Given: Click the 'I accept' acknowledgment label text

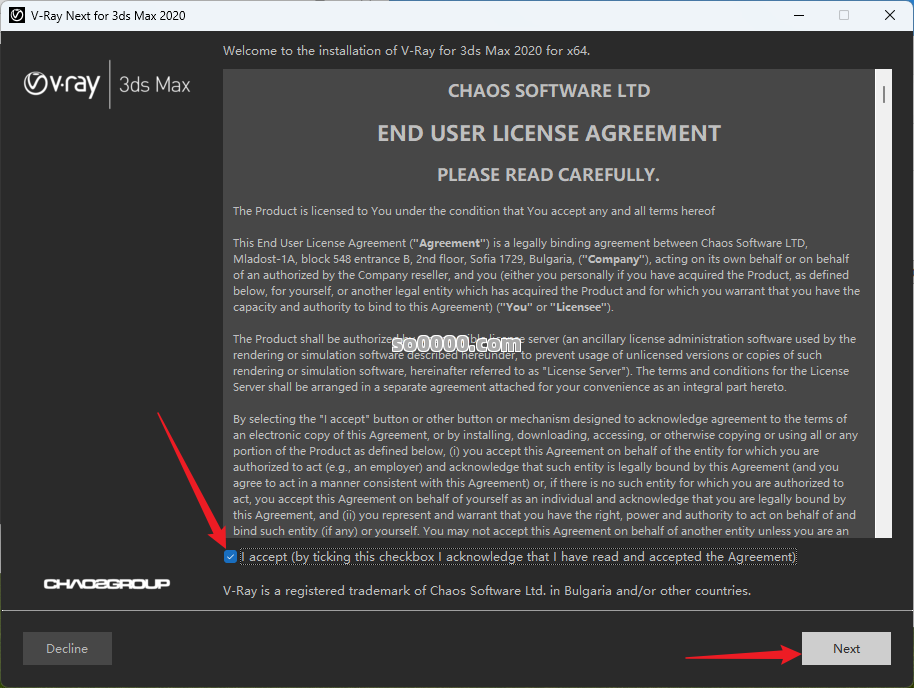Looking at the screenshot, I should click(518, 557).
